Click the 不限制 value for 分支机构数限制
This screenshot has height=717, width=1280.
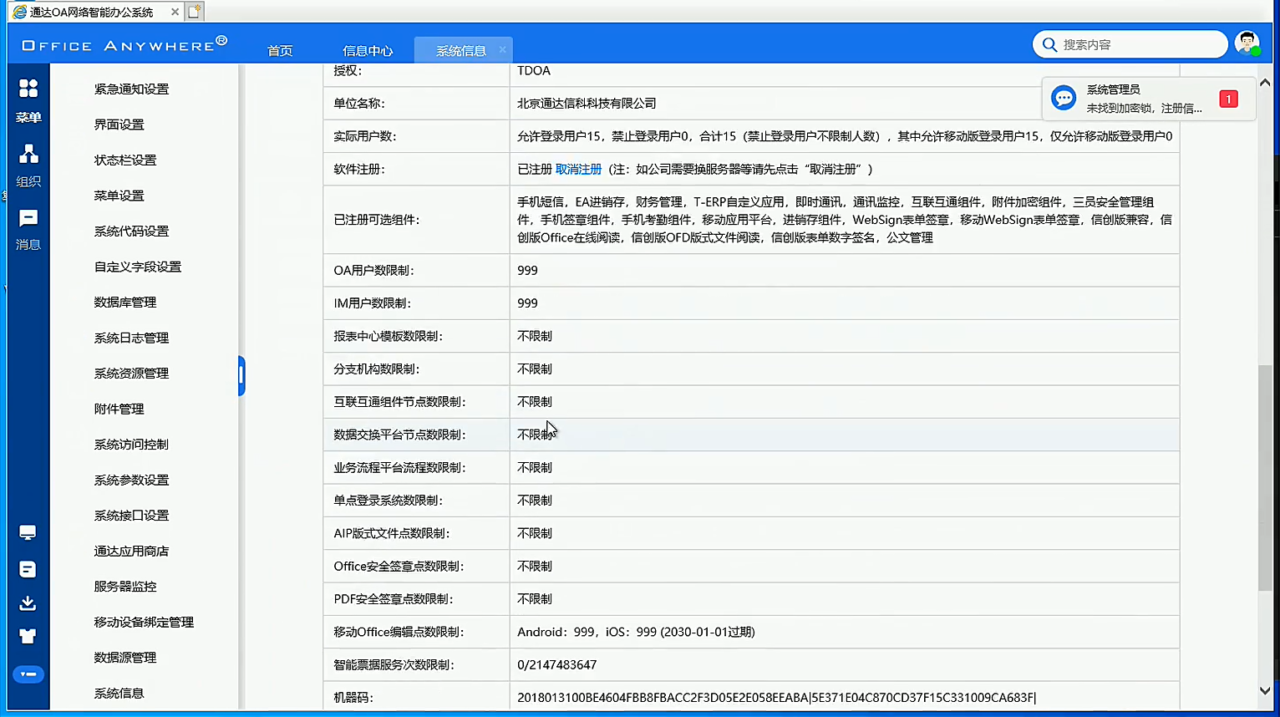tap(534, 369)
